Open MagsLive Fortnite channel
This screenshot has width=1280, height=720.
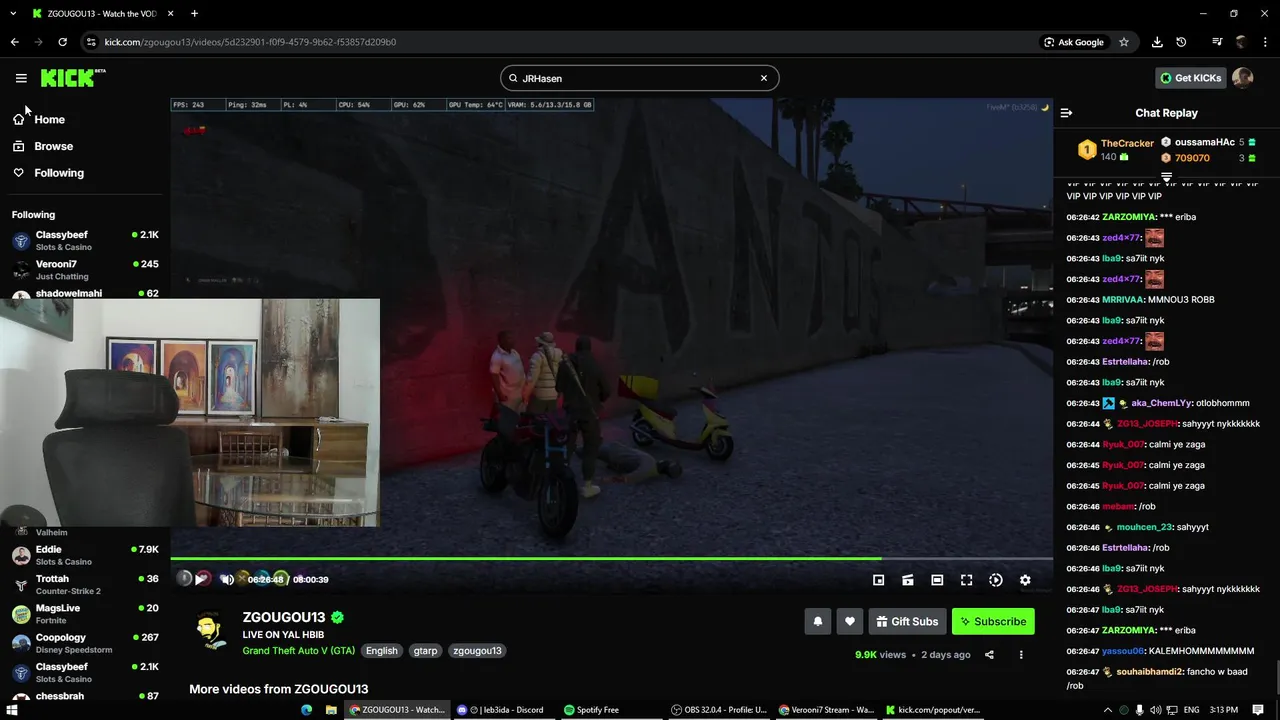coord(85,614)
